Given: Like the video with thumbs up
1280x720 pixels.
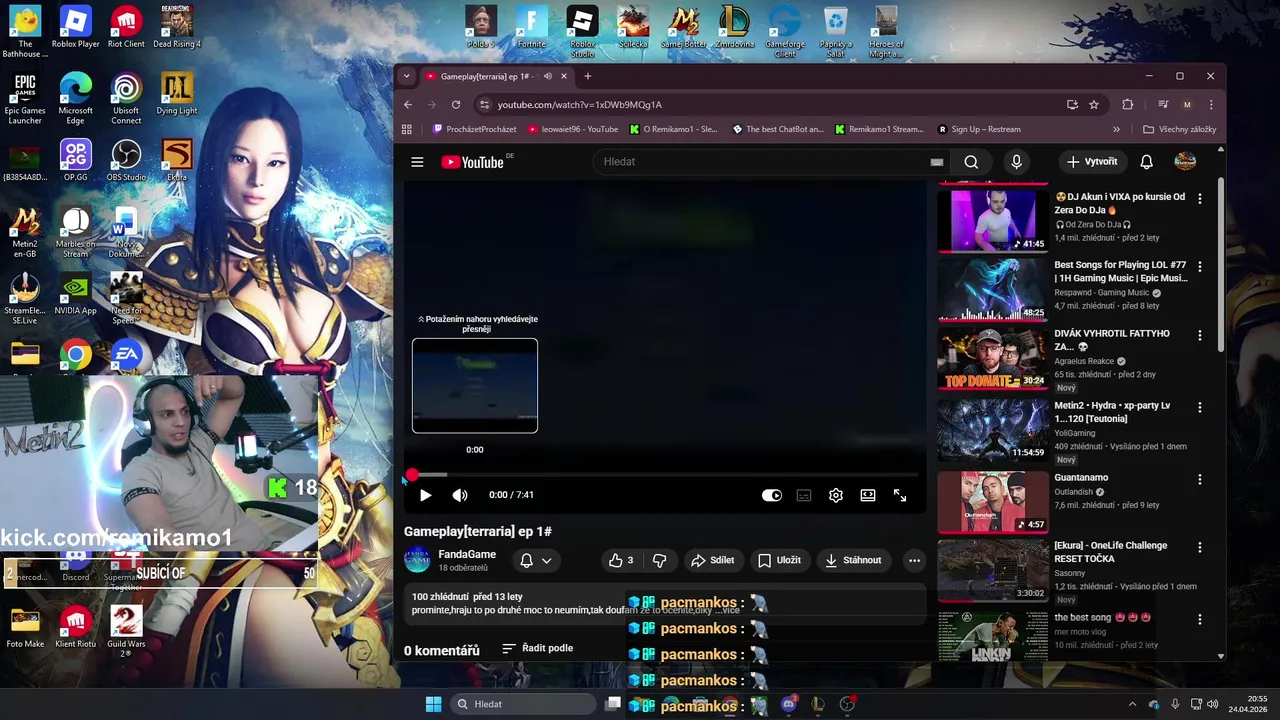Looking at the screenshot, I should [621, 560].
